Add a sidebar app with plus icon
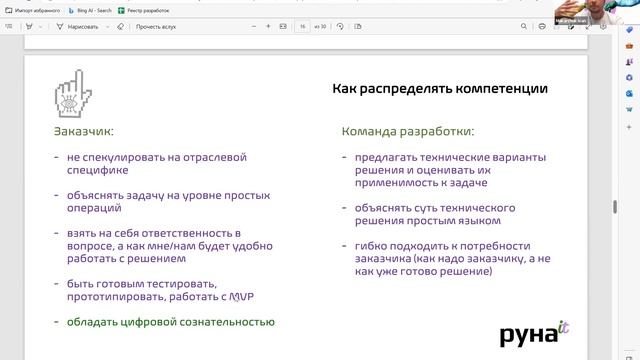 pyautogui.click(x=629, y=127)
